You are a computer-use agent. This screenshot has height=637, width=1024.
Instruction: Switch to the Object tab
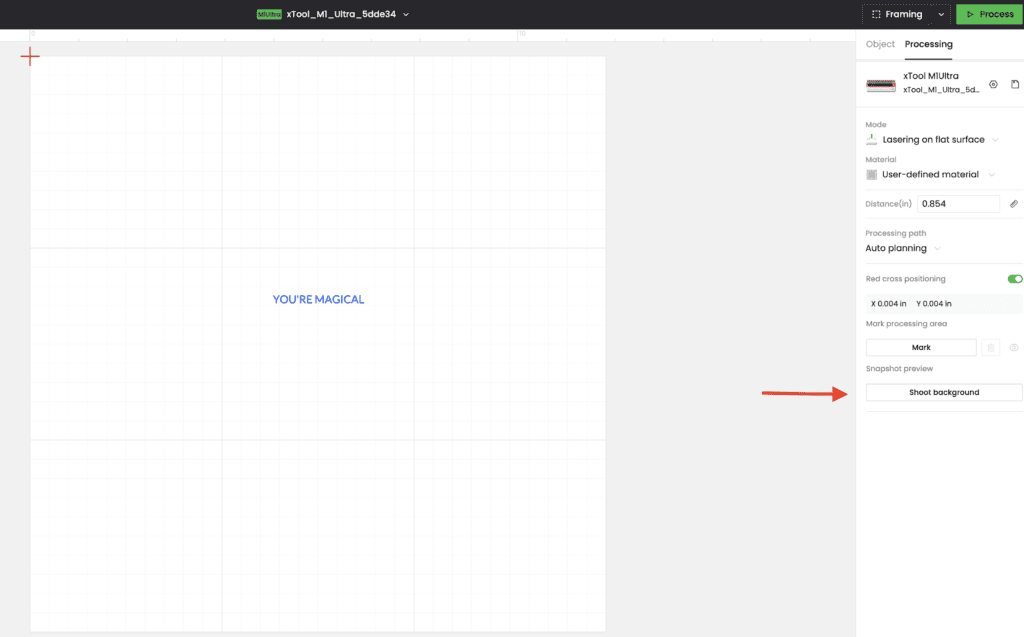(880, 44)
